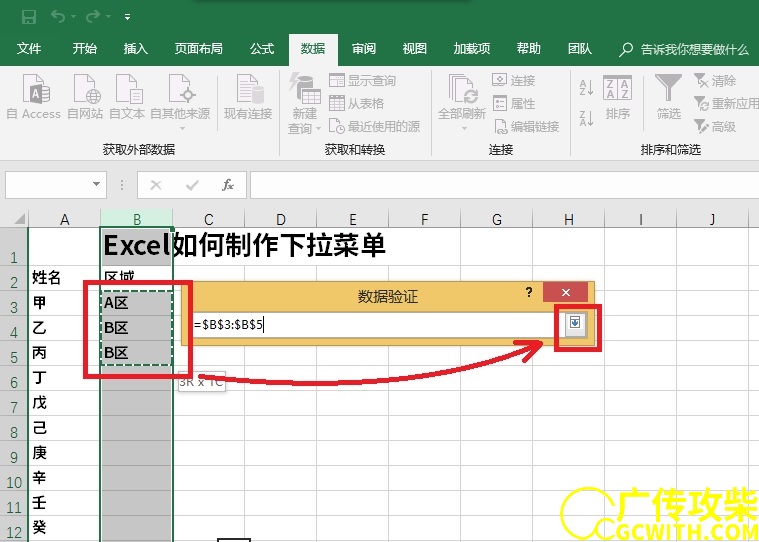Click the cell containing 庚

click(64, 453)
